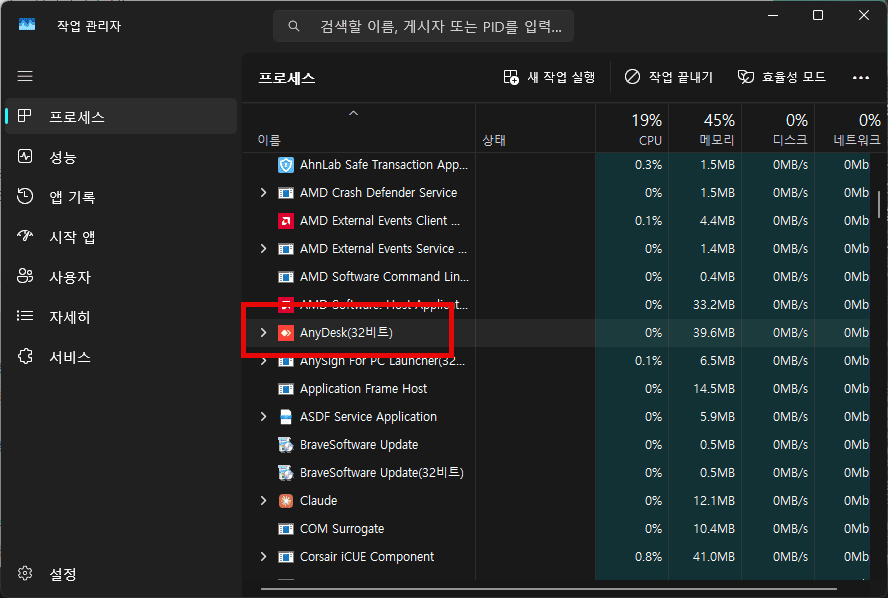Sort by 메모리 column header
Screen dimensions: 888x598
click(705, 129)
